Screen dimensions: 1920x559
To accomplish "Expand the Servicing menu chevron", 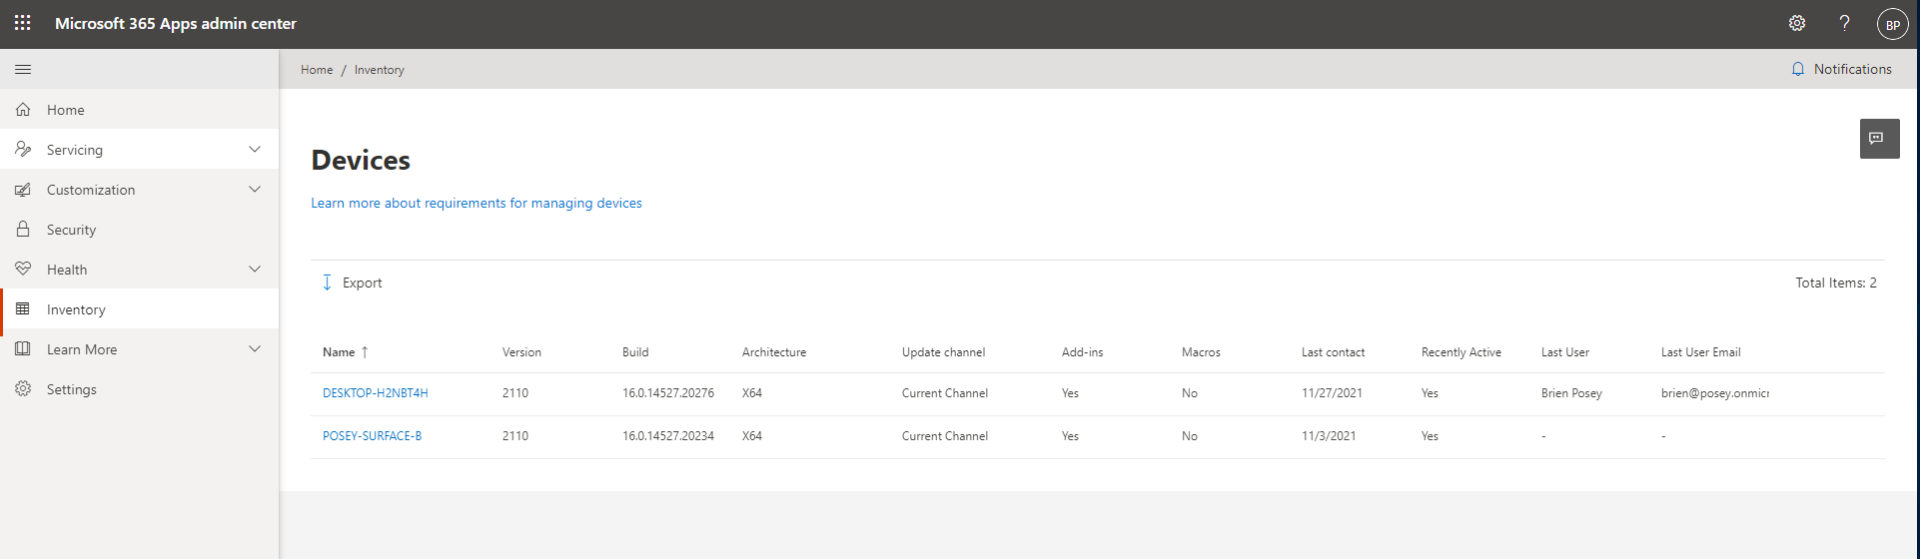I will [x=254, y=149].
